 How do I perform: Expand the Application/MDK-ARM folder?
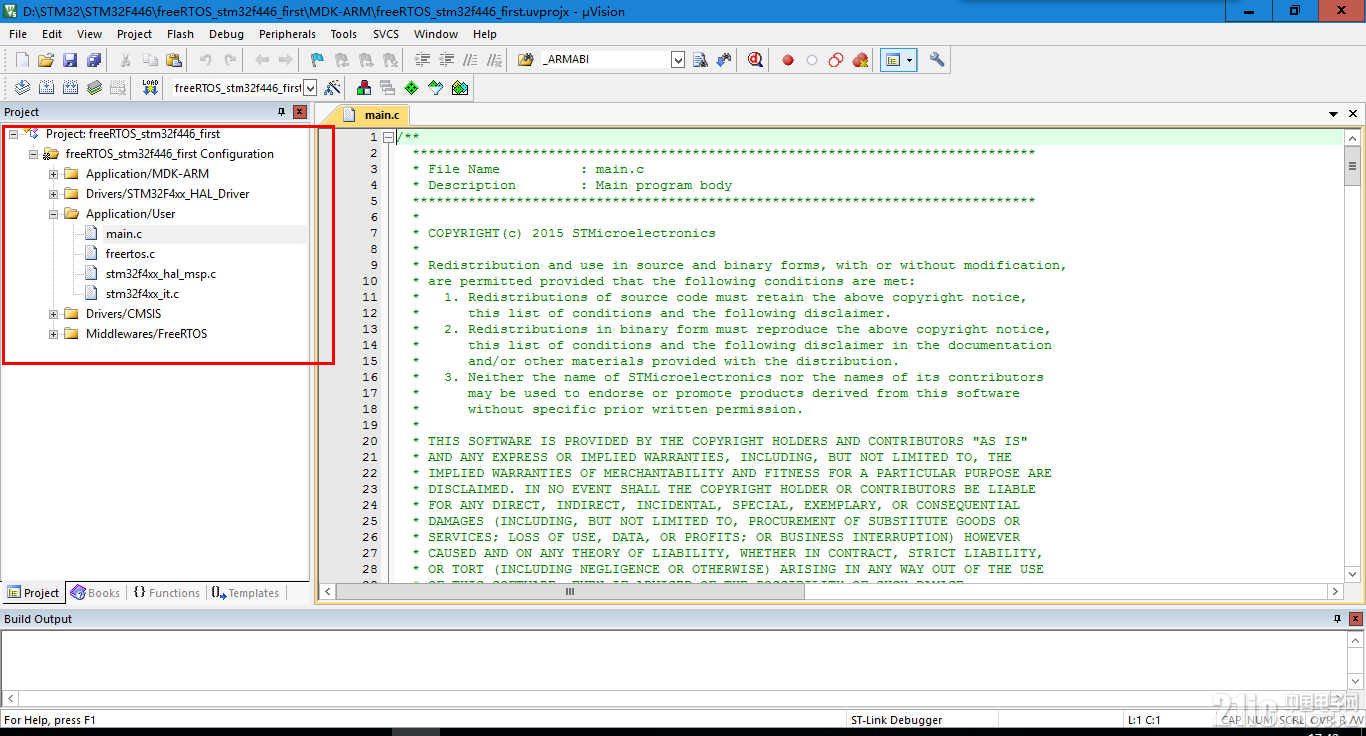click(x=54, y=173)
